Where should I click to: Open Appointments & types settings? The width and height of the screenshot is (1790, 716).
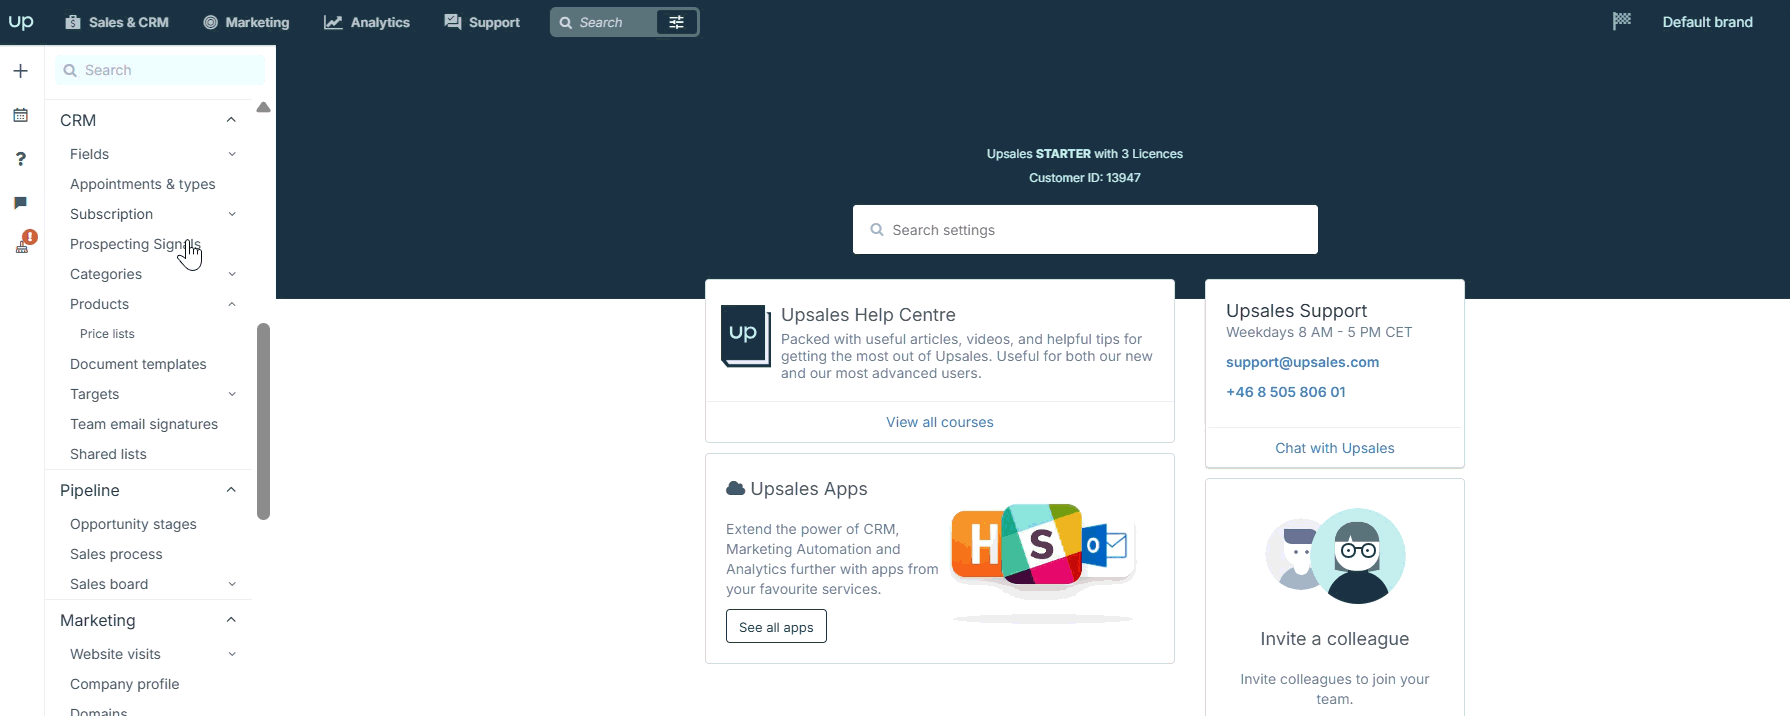click(x=143, y=184)
